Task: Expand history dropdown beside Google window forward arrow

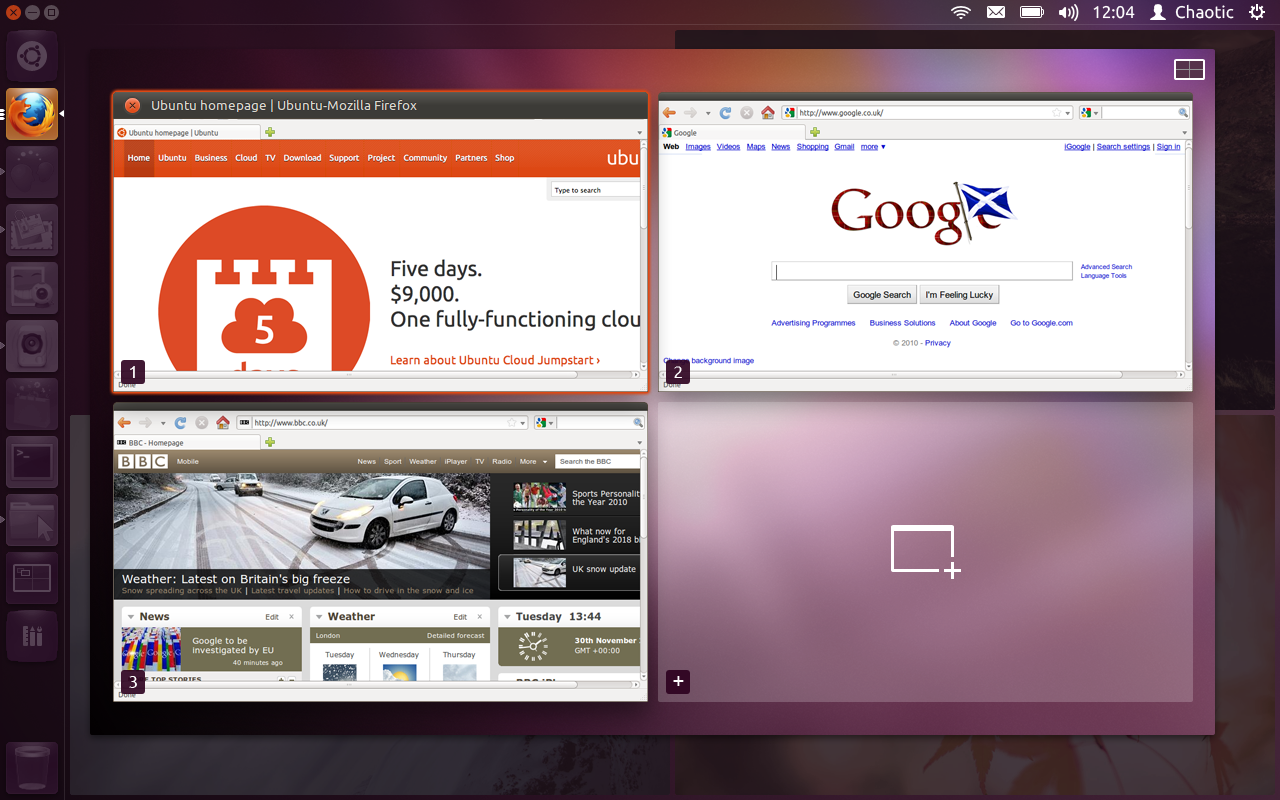Action: (x=708, y=114)
